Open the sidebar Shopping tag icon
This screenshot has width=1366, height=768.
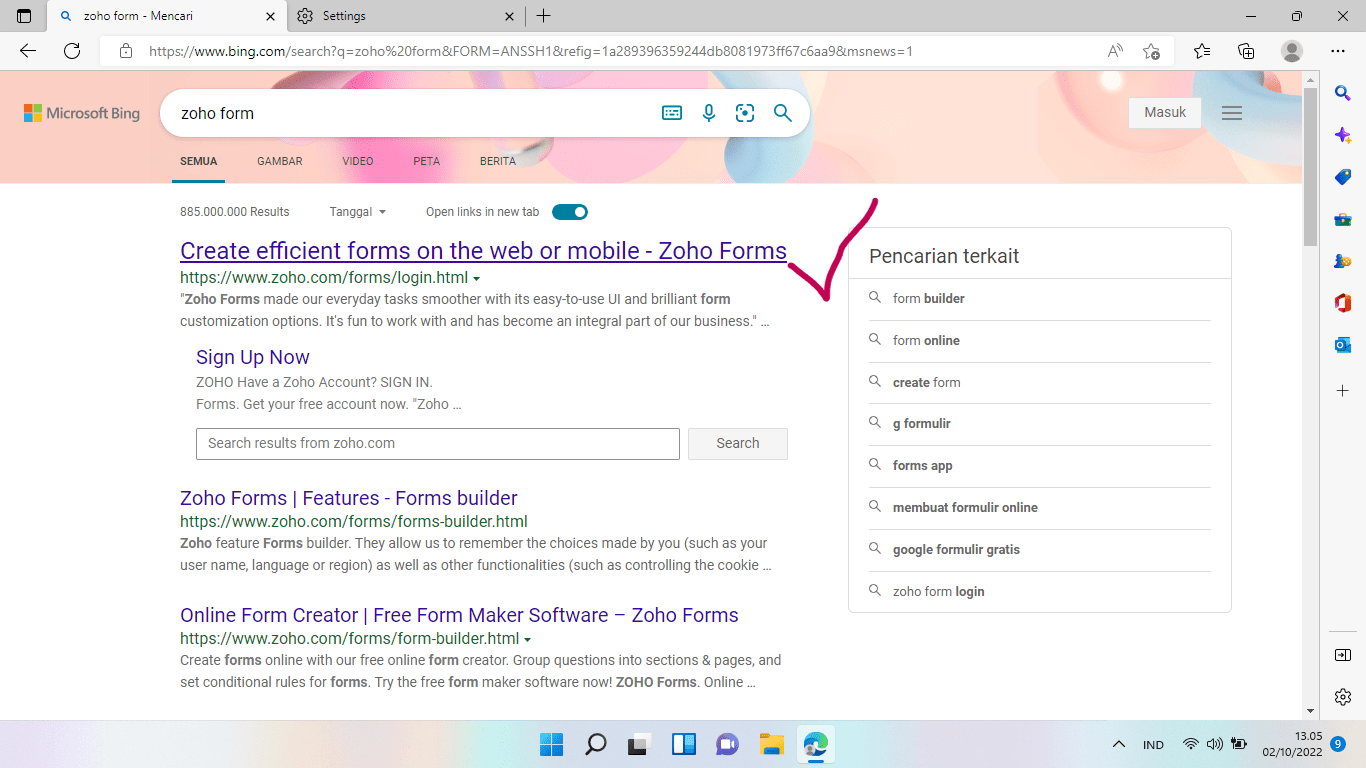pos(1343,177)
